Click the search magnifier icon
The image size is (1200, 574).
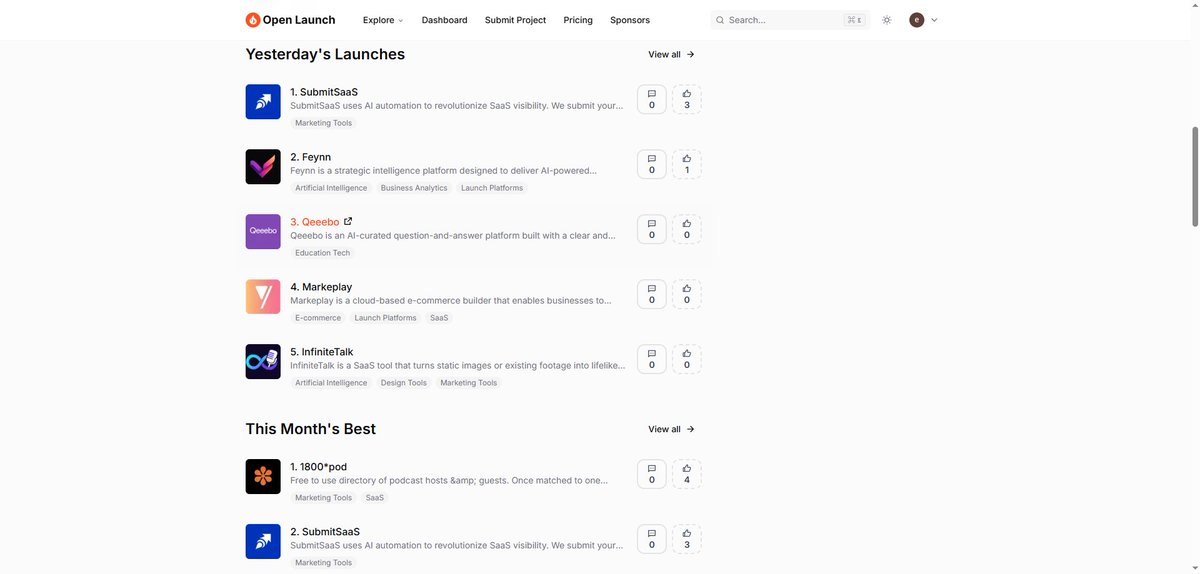coord(720,20)
